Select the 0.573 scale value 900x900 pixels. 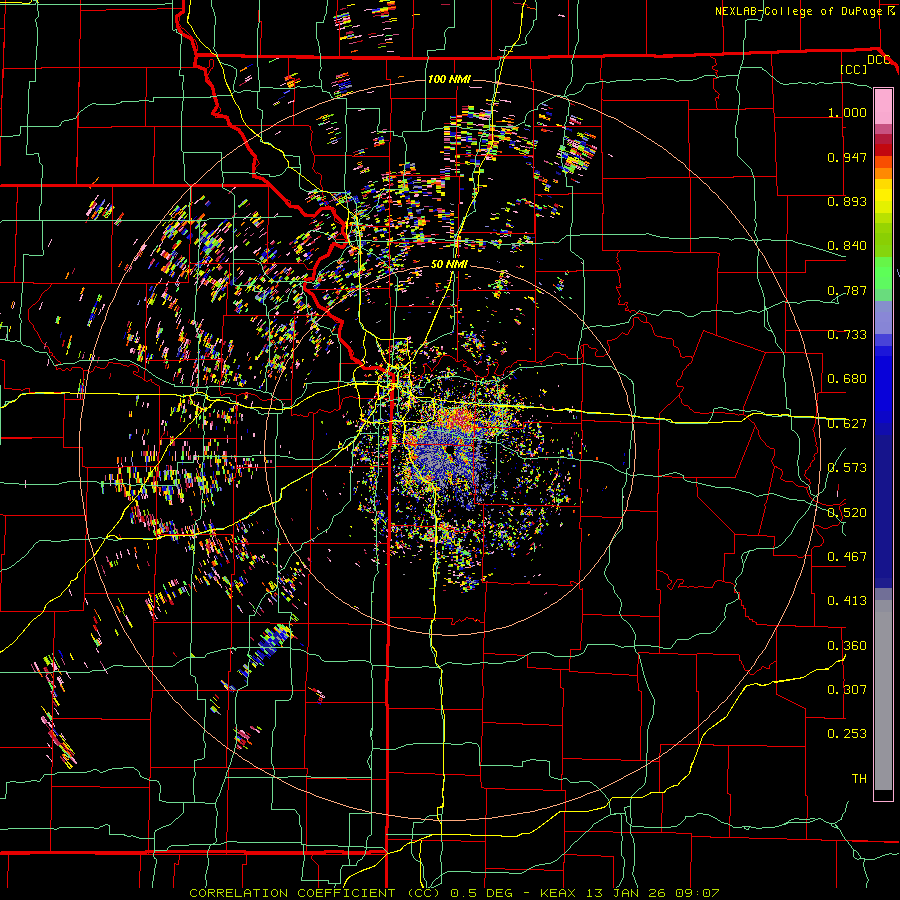click(x=847, y=468)
